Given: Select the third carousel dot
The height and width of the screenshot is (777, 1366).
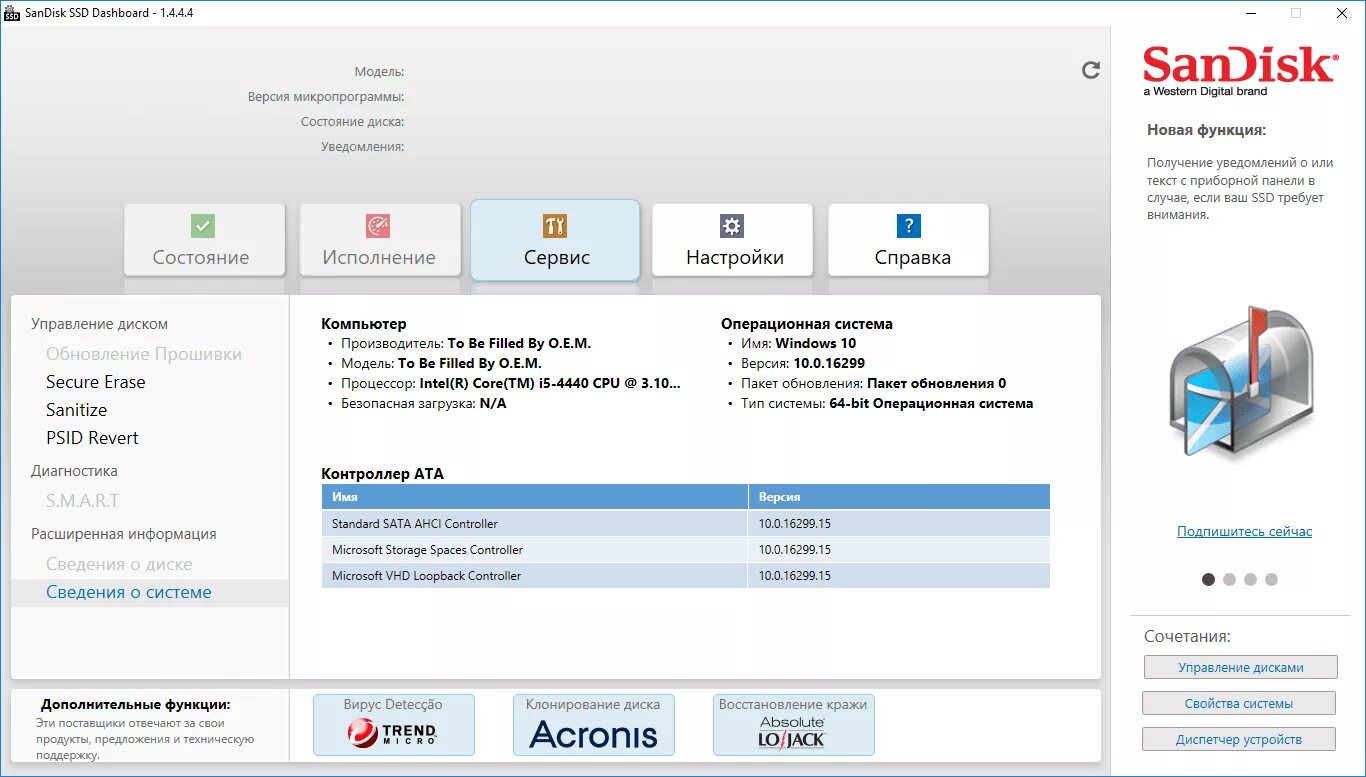Looking at the screenshot, I should (1250, 579).
